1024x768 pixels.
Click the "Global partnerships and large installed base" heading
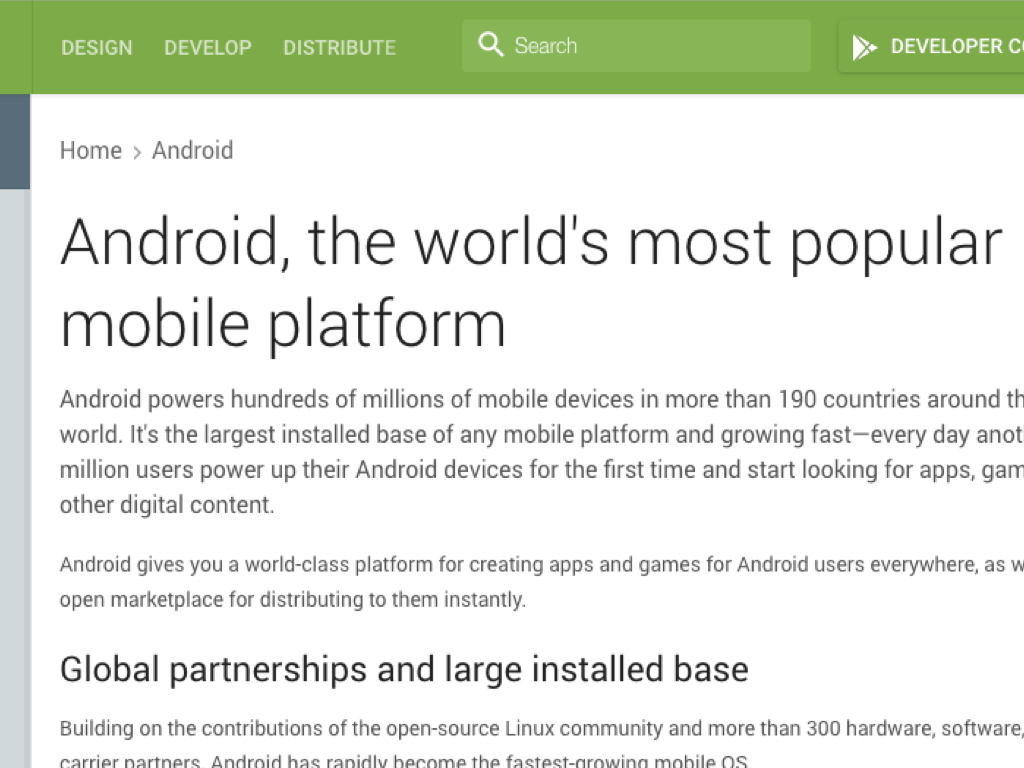click(404, 669)
